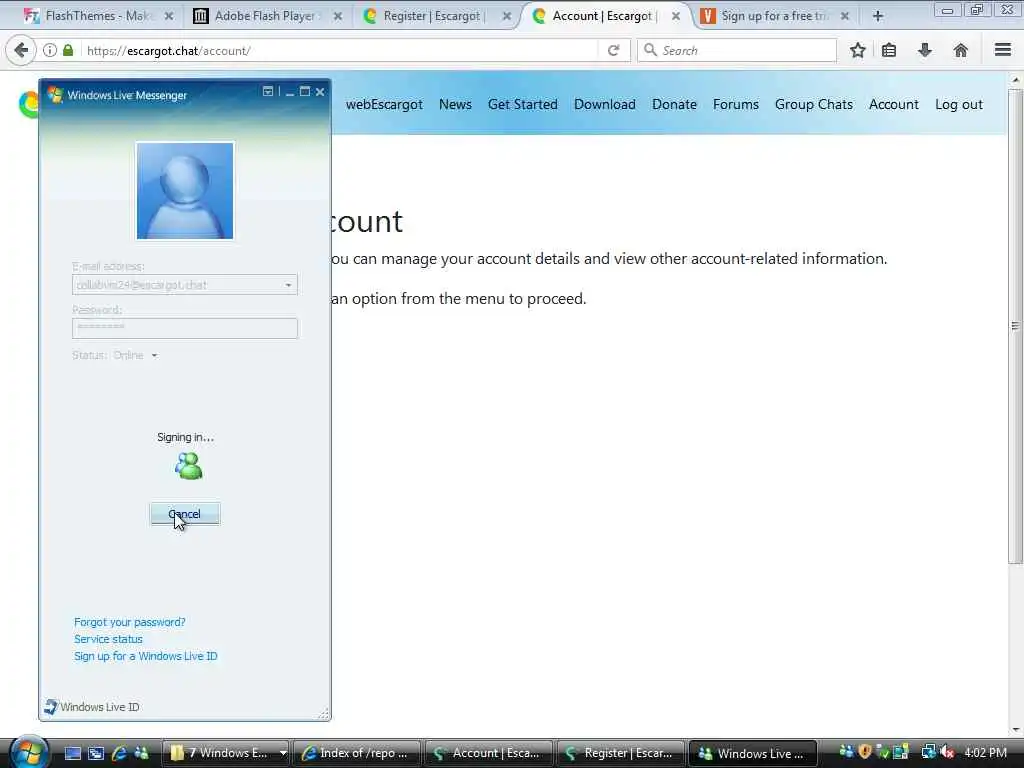Open the Service status link
The height and width of the screenshot is (768, 1024).
point(108,639)
